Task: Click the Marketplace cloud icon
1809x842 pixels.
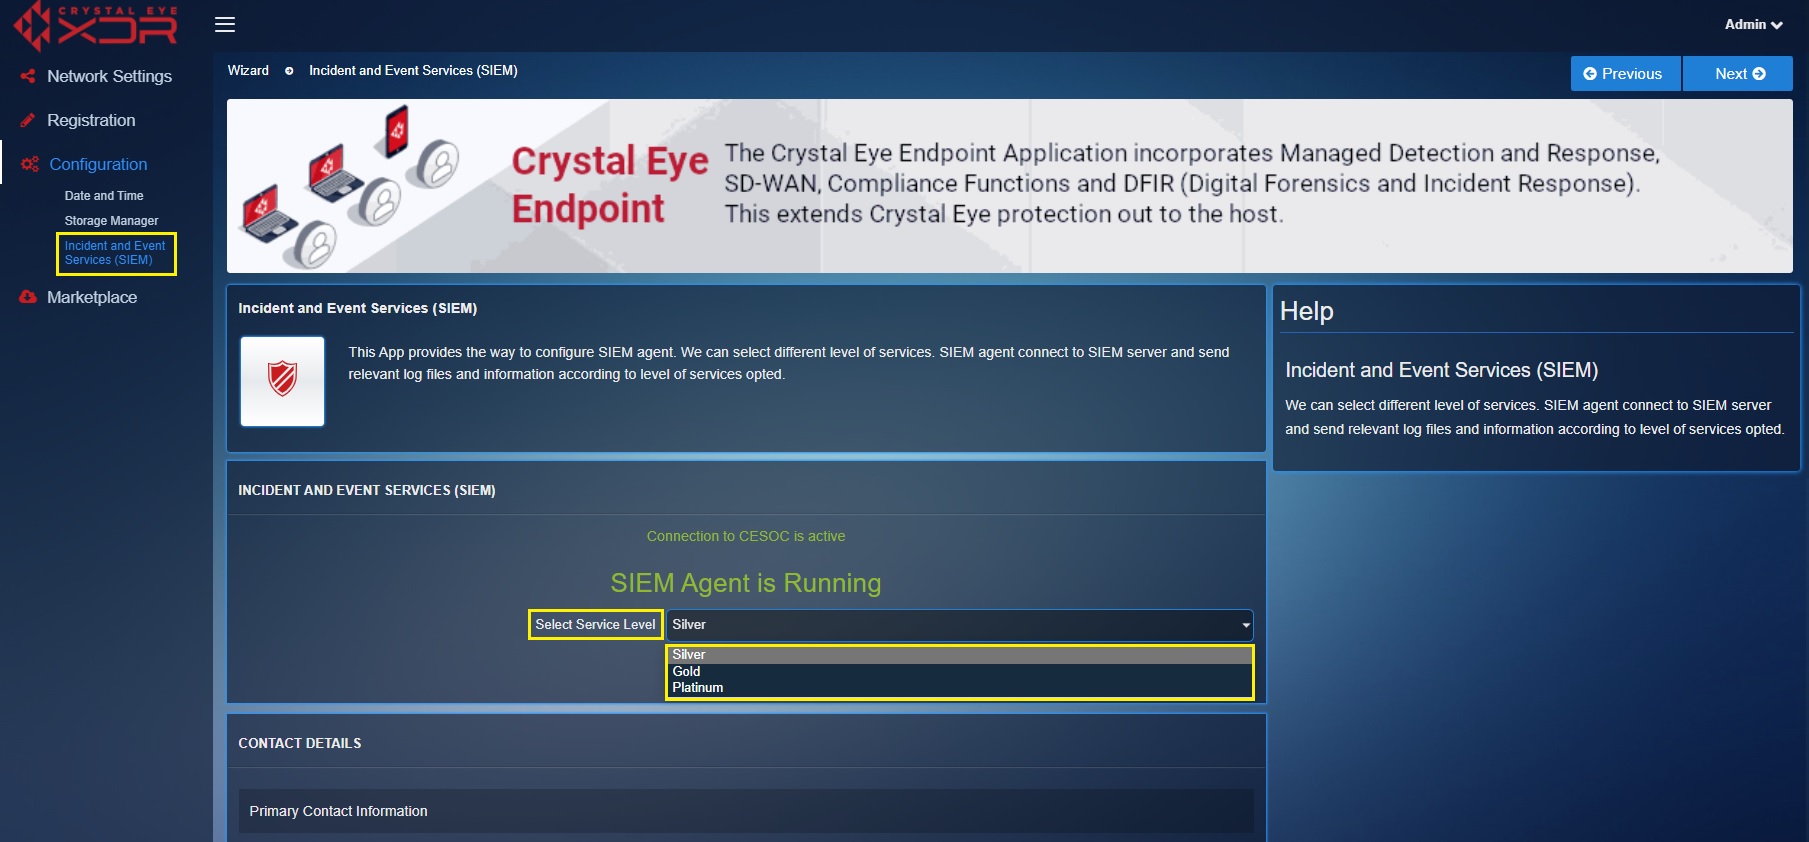Action: [28, 297]
